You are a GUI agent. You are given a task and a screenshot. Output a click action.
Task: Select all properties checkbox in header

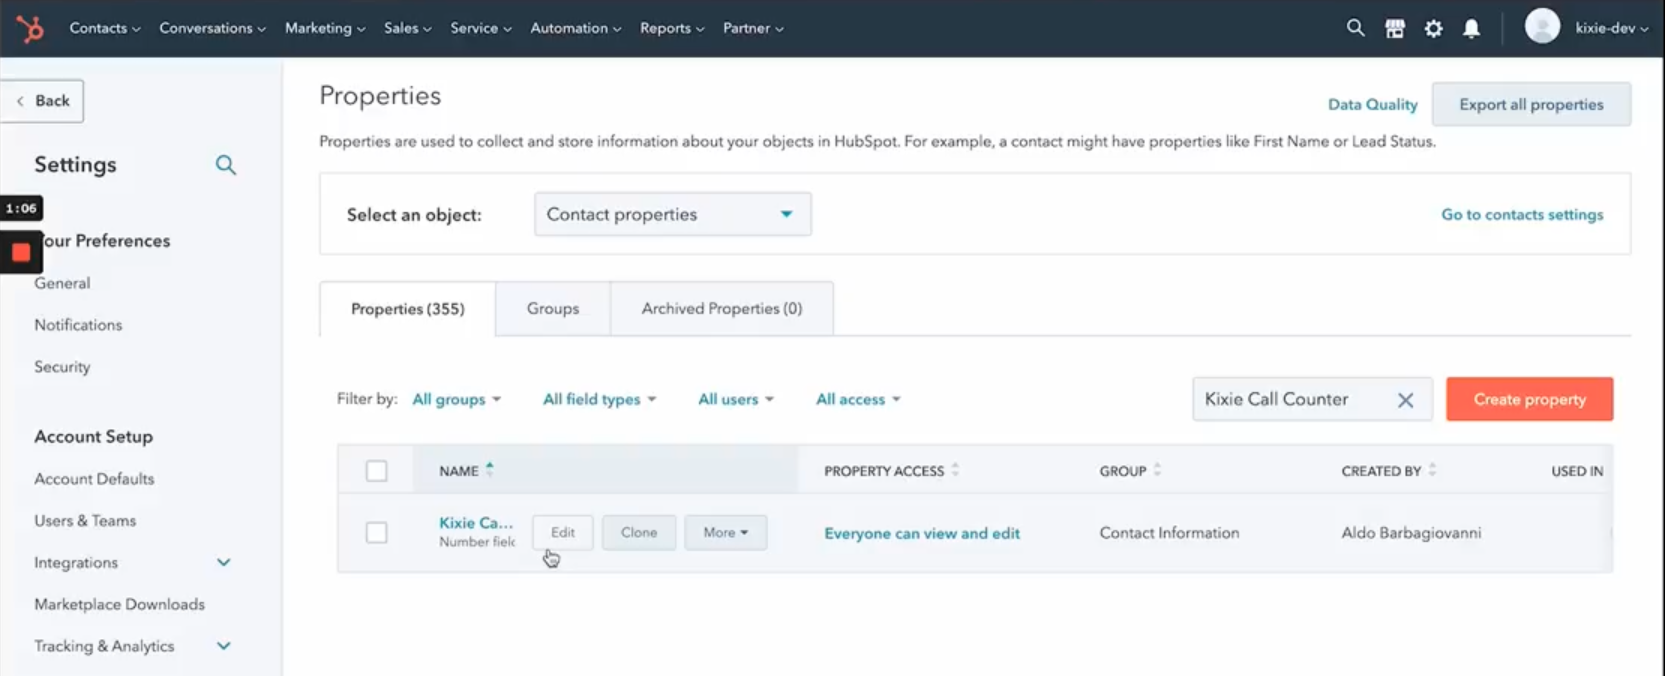click(x=377, y=471)
